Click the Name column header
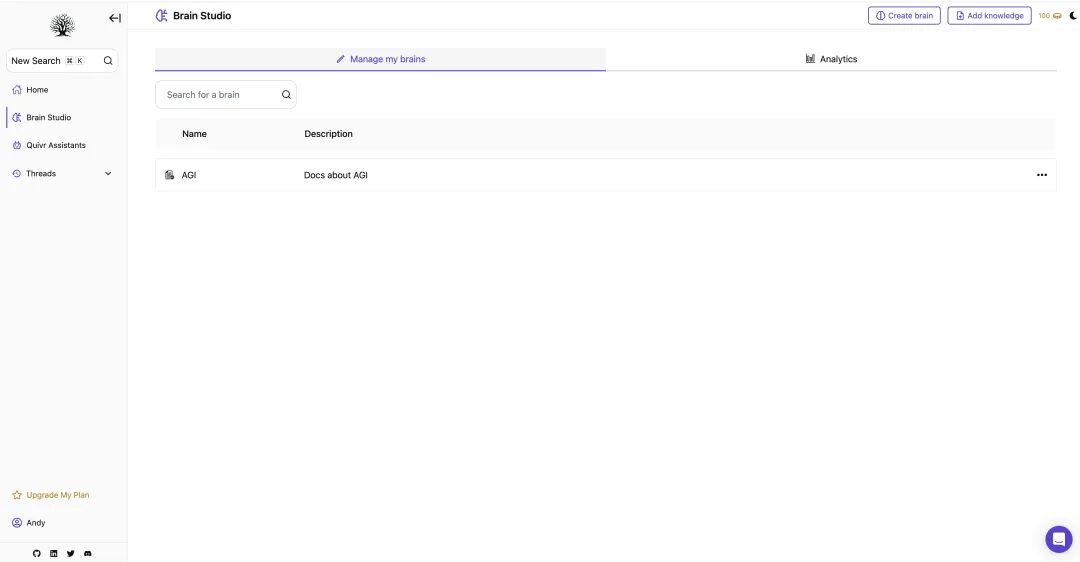Viewport: 1080px width, 562px height. tap(194, 134)
